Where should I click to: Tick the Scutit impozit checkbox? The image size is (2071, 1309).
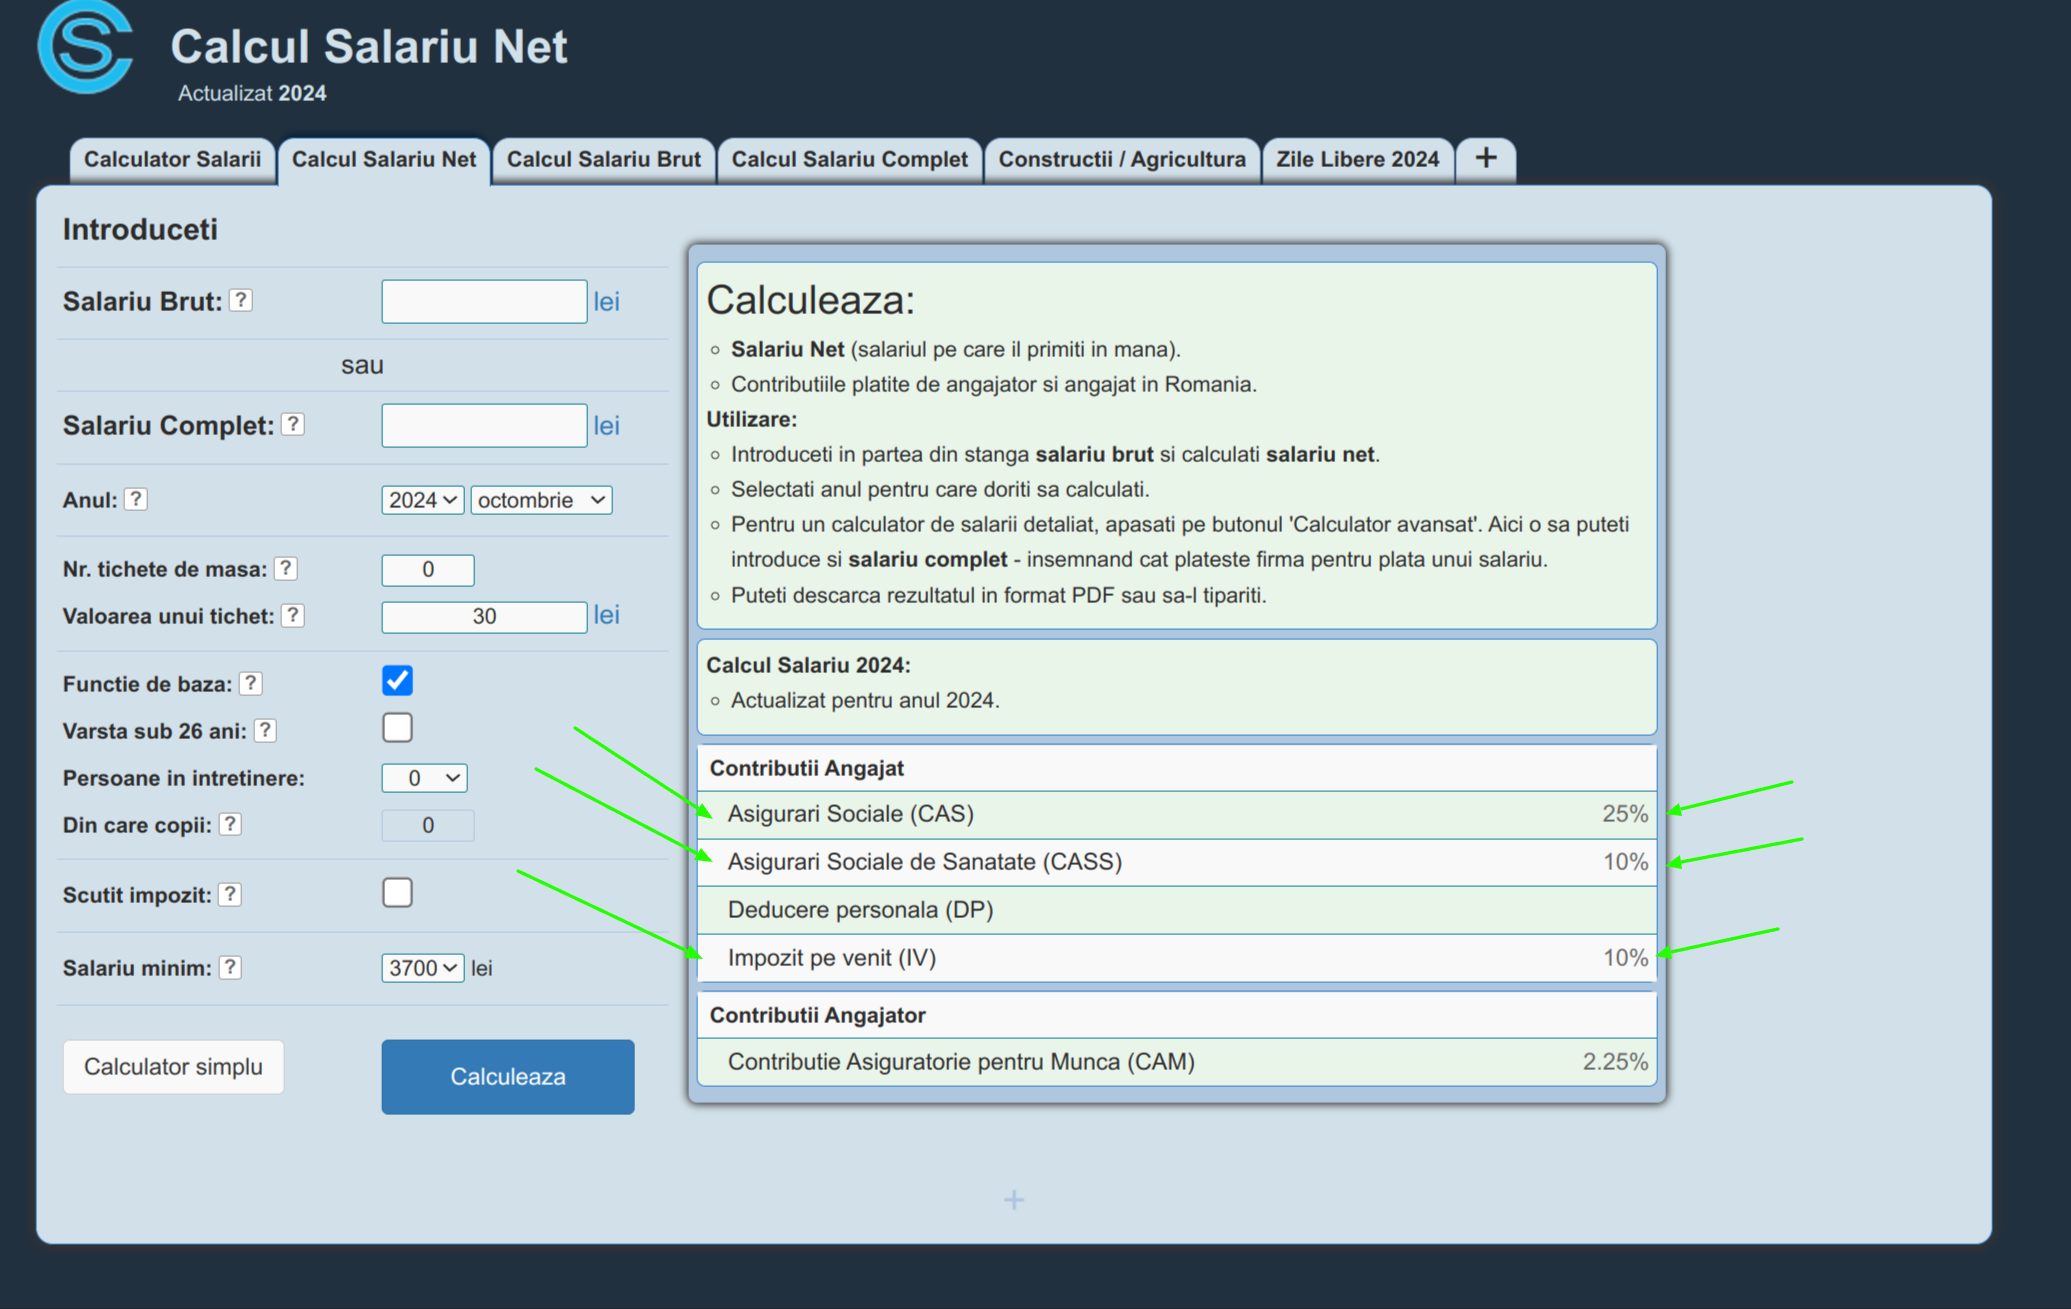[x=397, y=892]
